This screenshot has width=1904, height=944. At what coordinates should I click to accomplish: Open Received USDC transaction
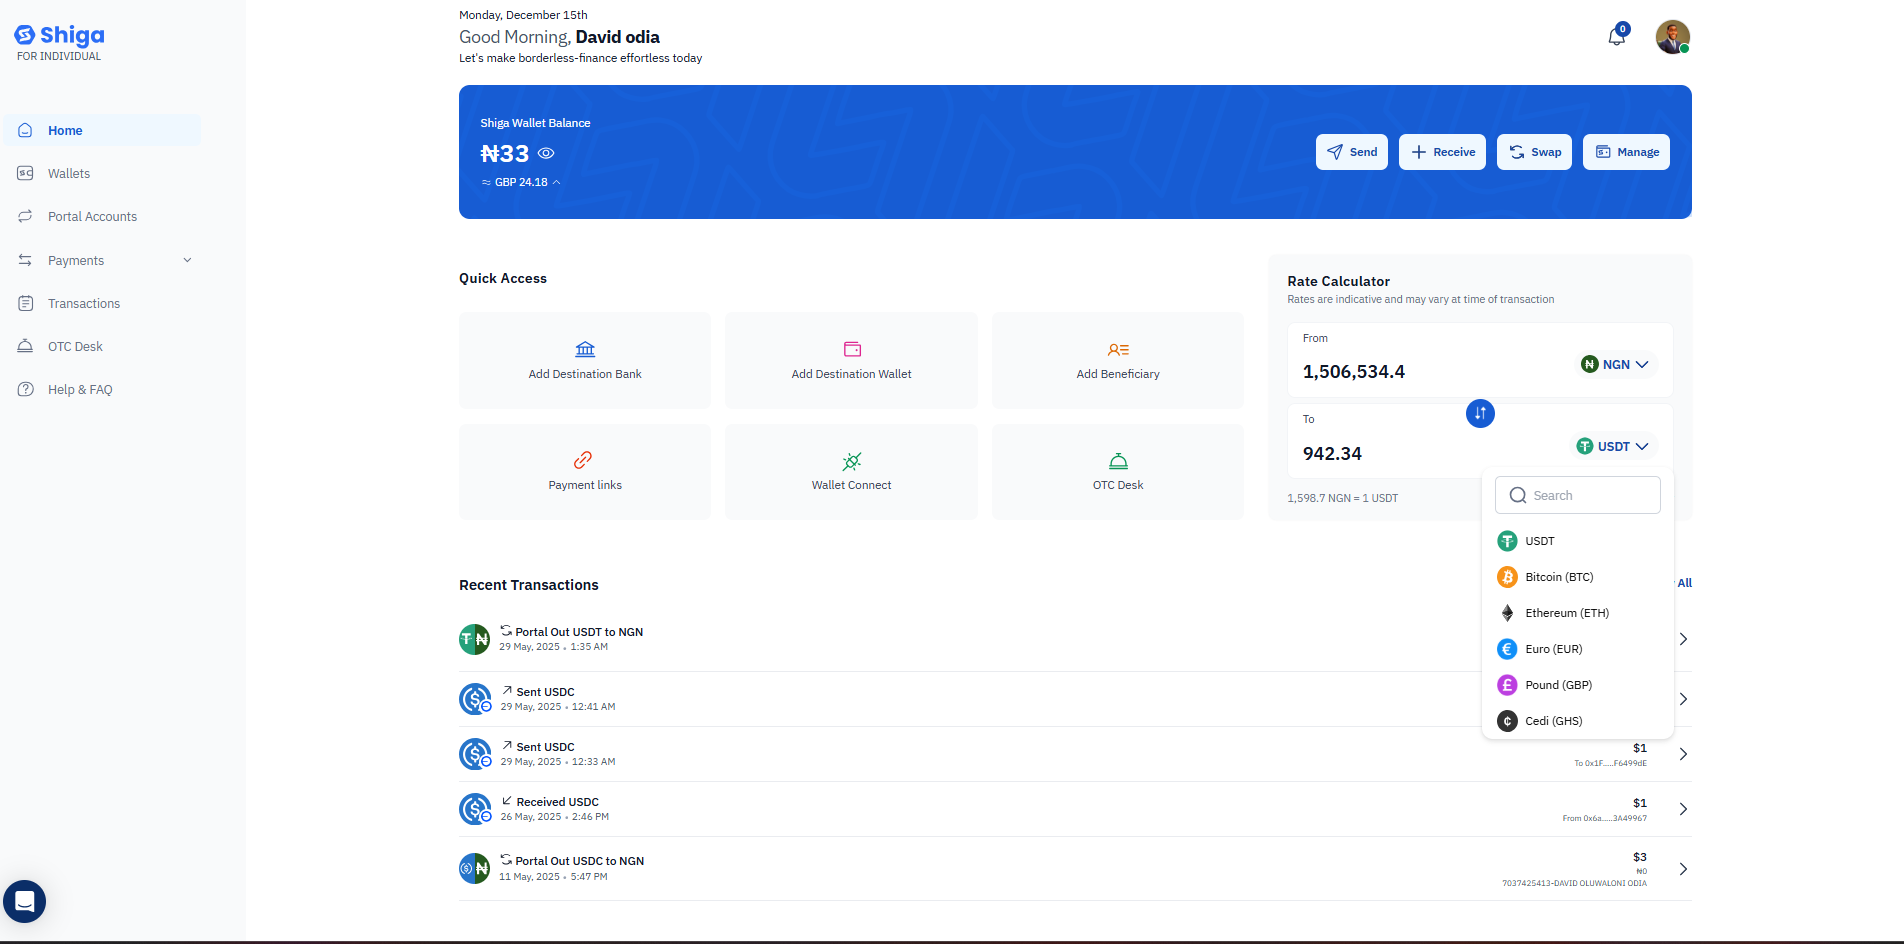coord(1075,809)
